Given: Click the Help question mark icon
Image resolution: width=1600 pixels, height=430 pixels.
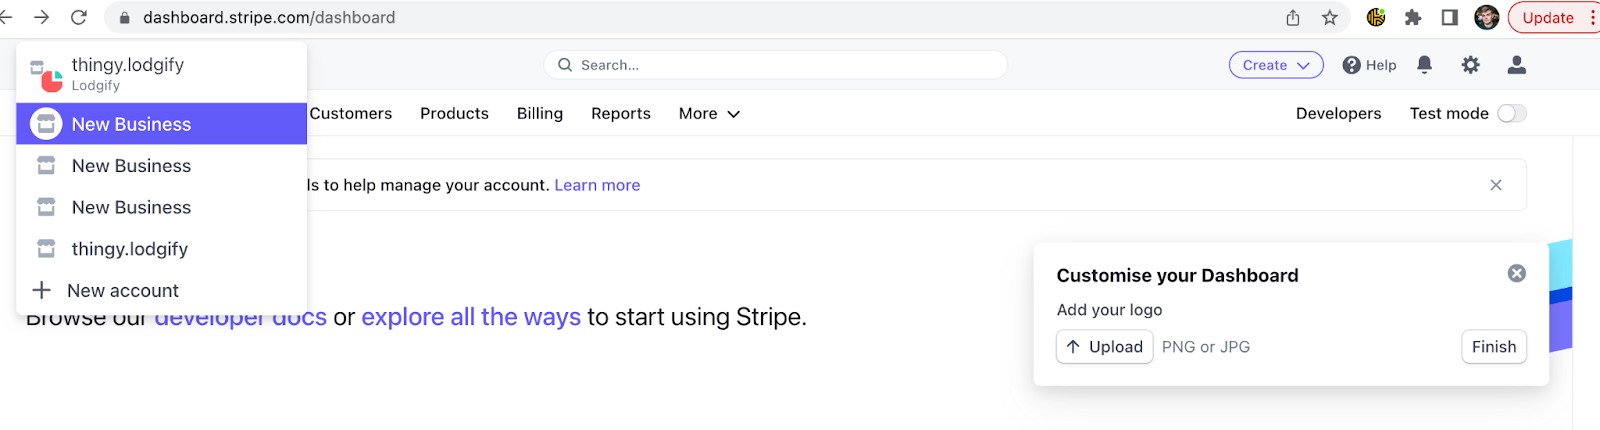Looking at the screenshot, I should tap(1352, 65).
